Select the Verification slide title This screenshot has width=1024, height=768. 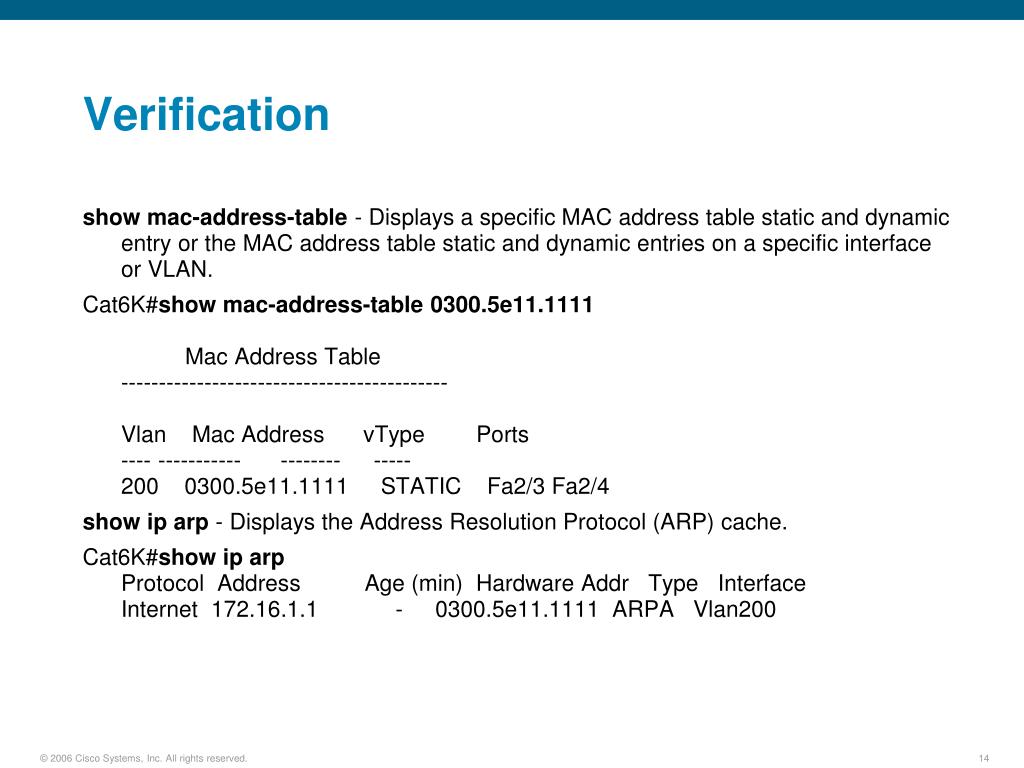[206, 114]
